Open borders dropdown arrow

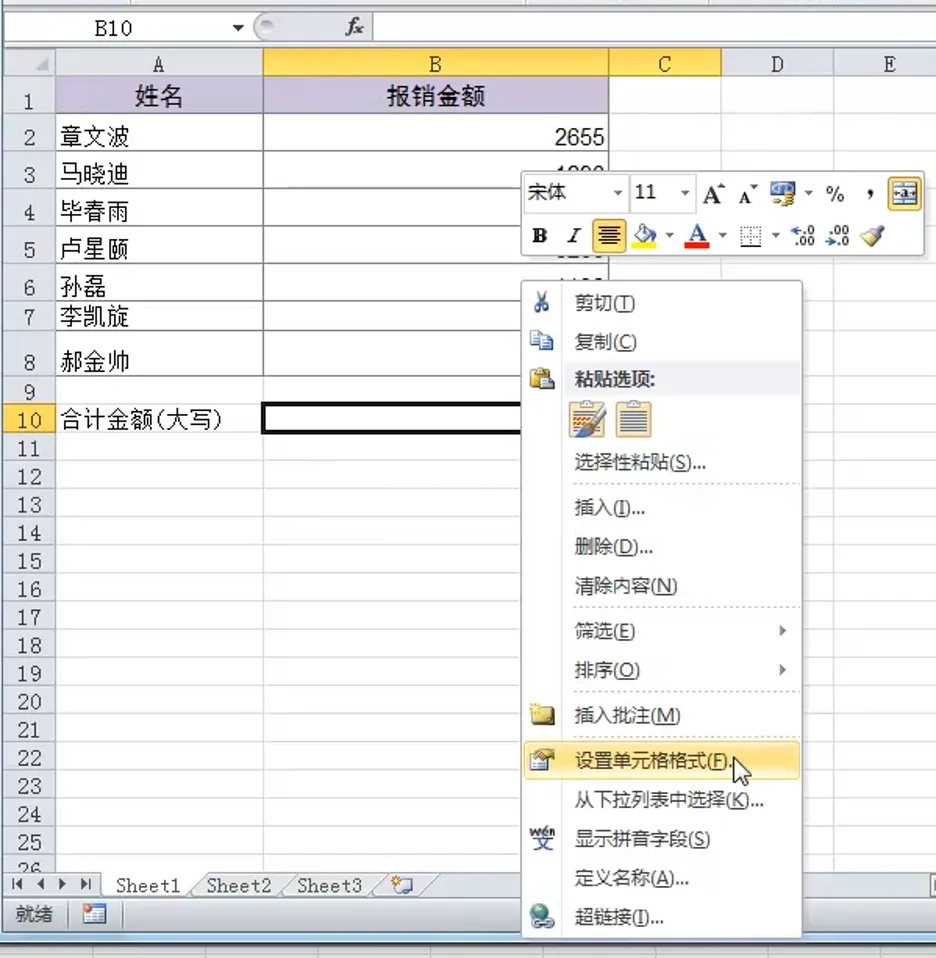(x=776, y=235)
